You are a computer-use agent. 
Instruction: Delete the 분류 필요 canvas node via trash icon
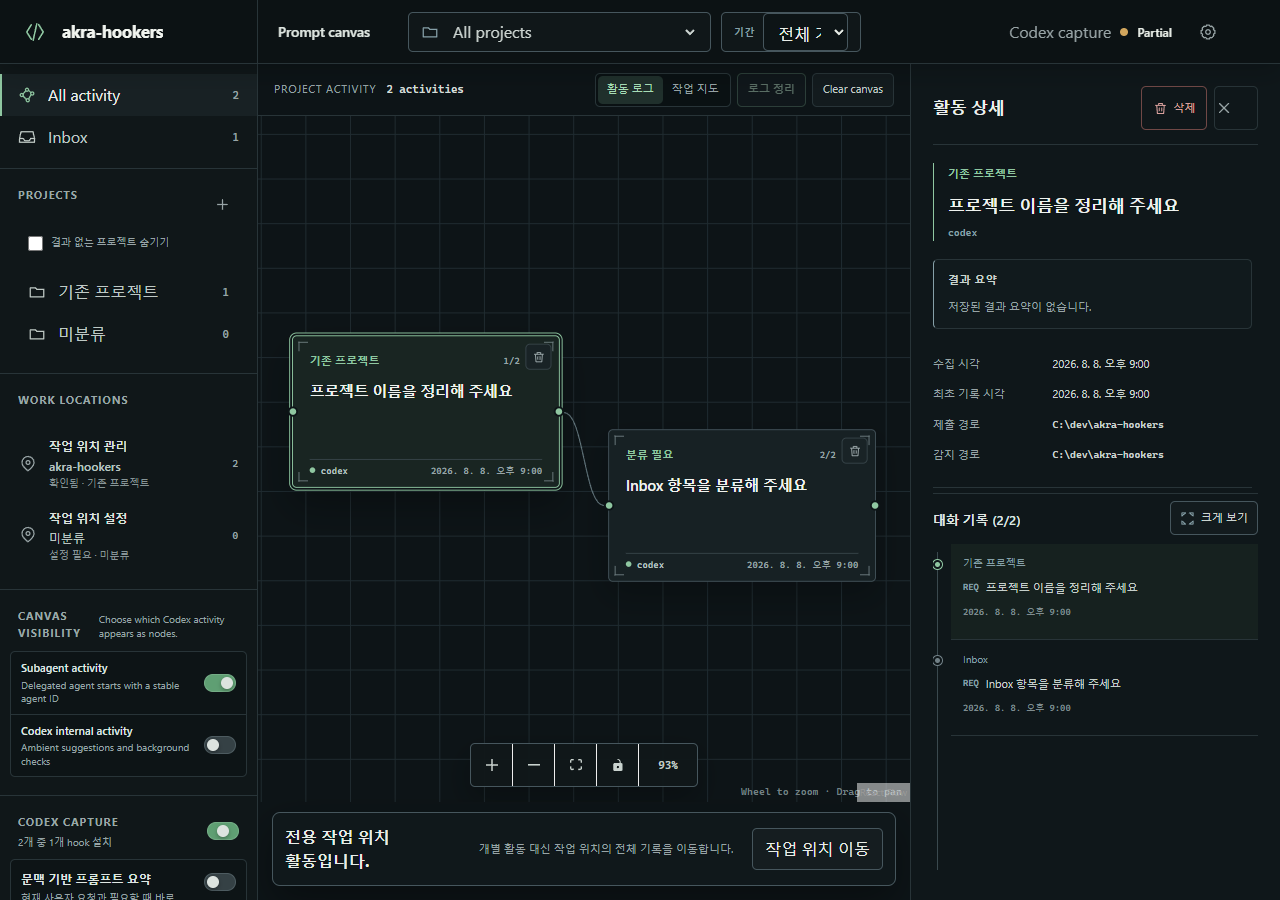(855, 451)
